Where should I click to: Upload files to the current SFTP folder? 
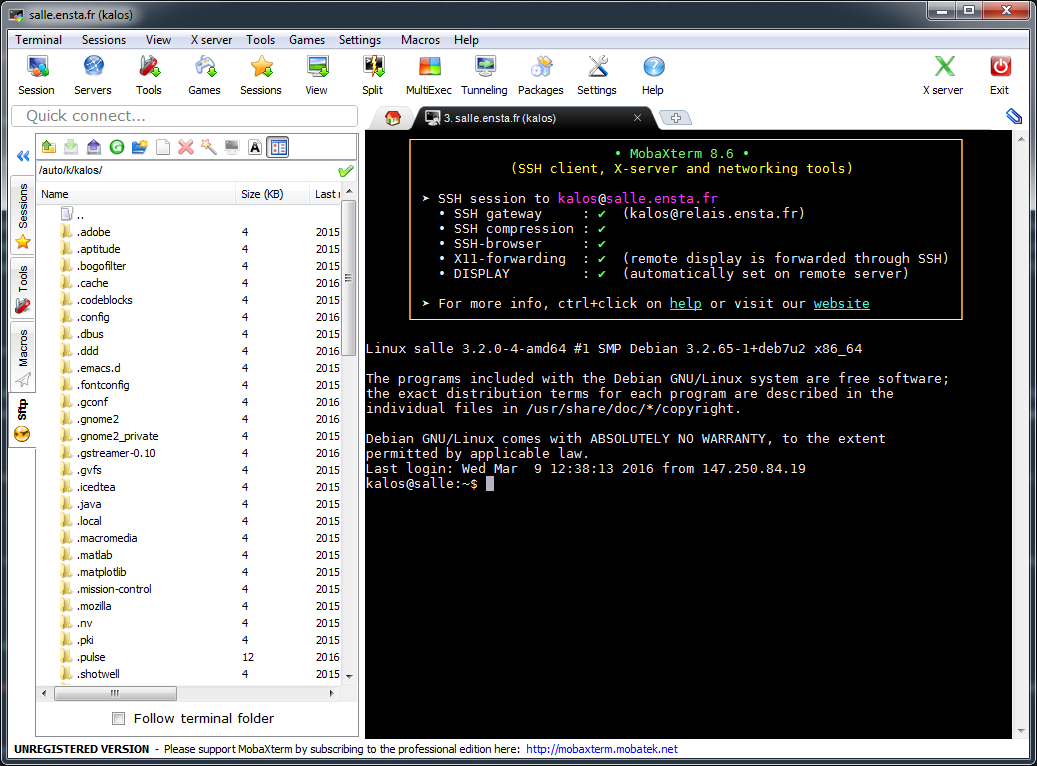point(94,147)
